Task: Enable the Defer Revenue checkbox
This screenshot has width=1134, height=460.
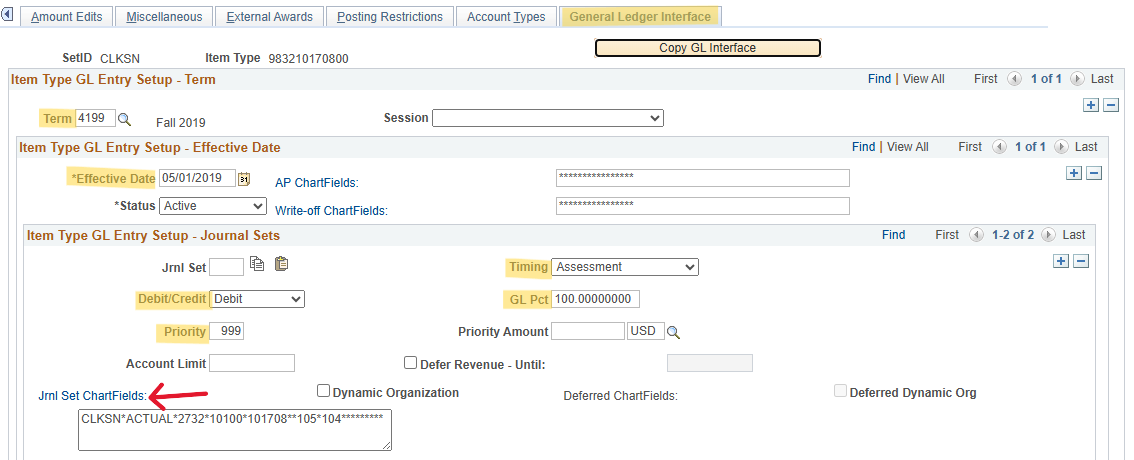Action: pos(410,363)
